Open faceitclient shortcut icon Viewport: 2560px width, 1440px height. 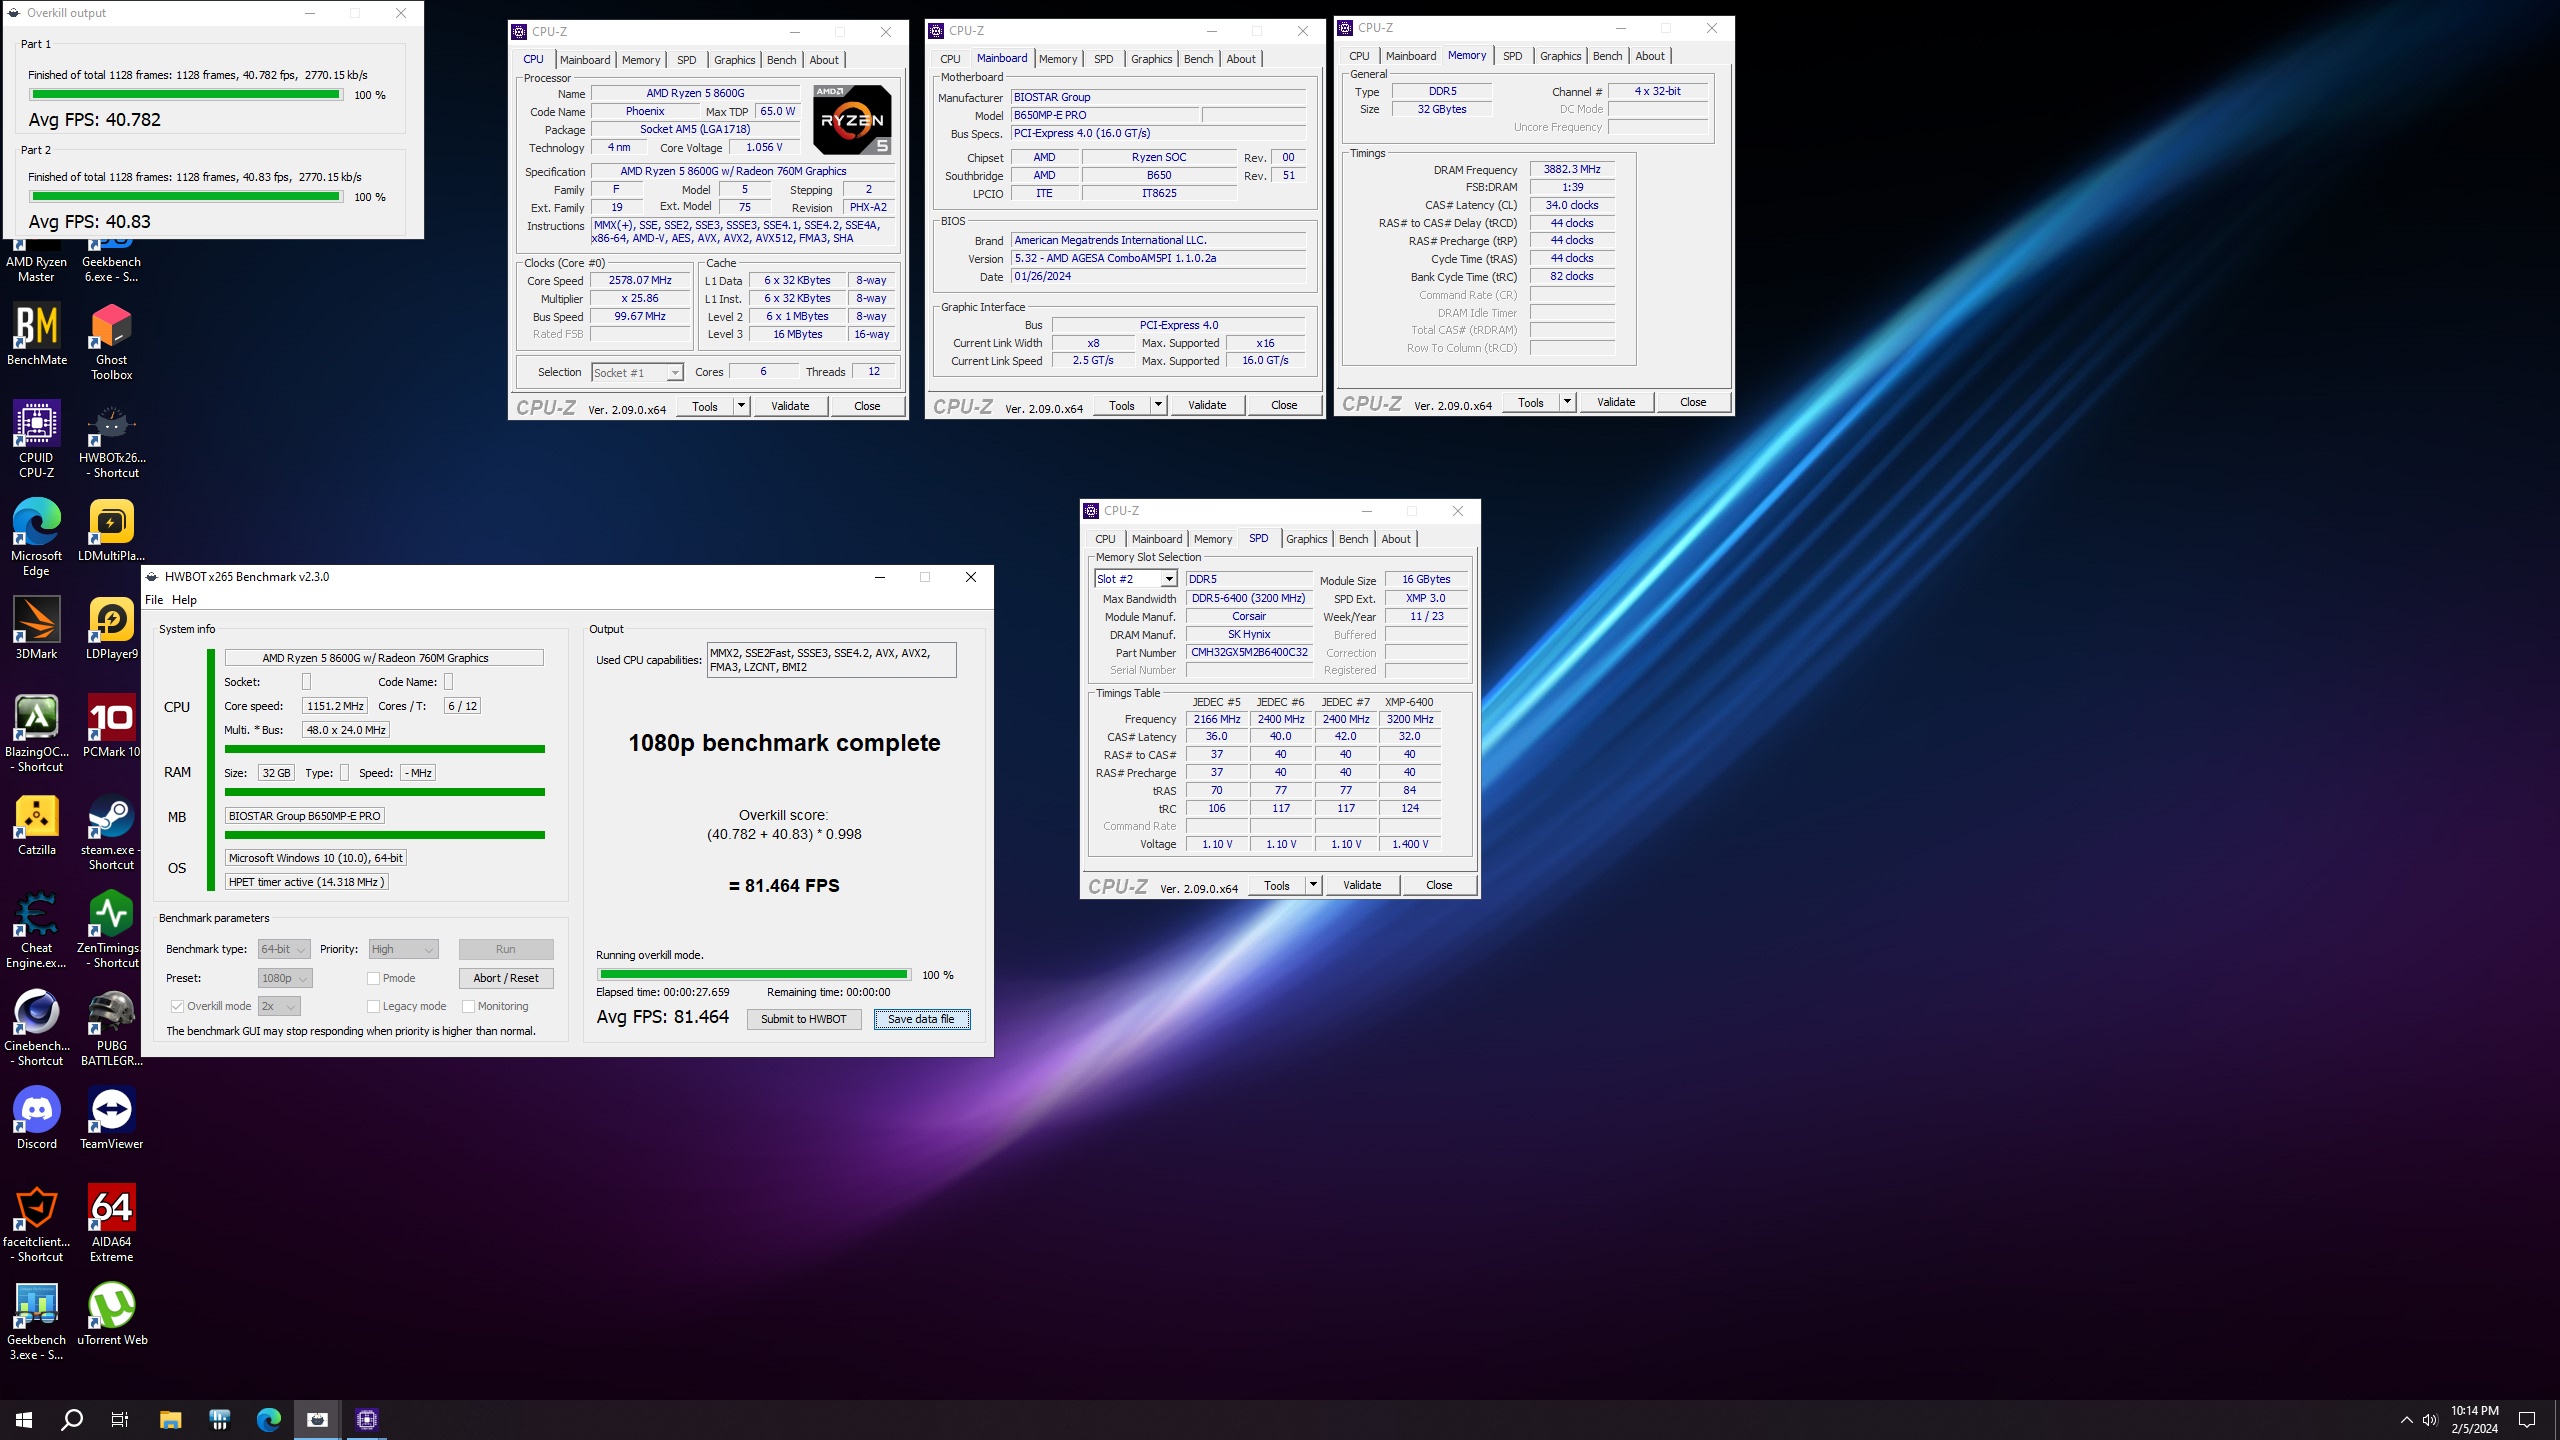point(37,1224)
